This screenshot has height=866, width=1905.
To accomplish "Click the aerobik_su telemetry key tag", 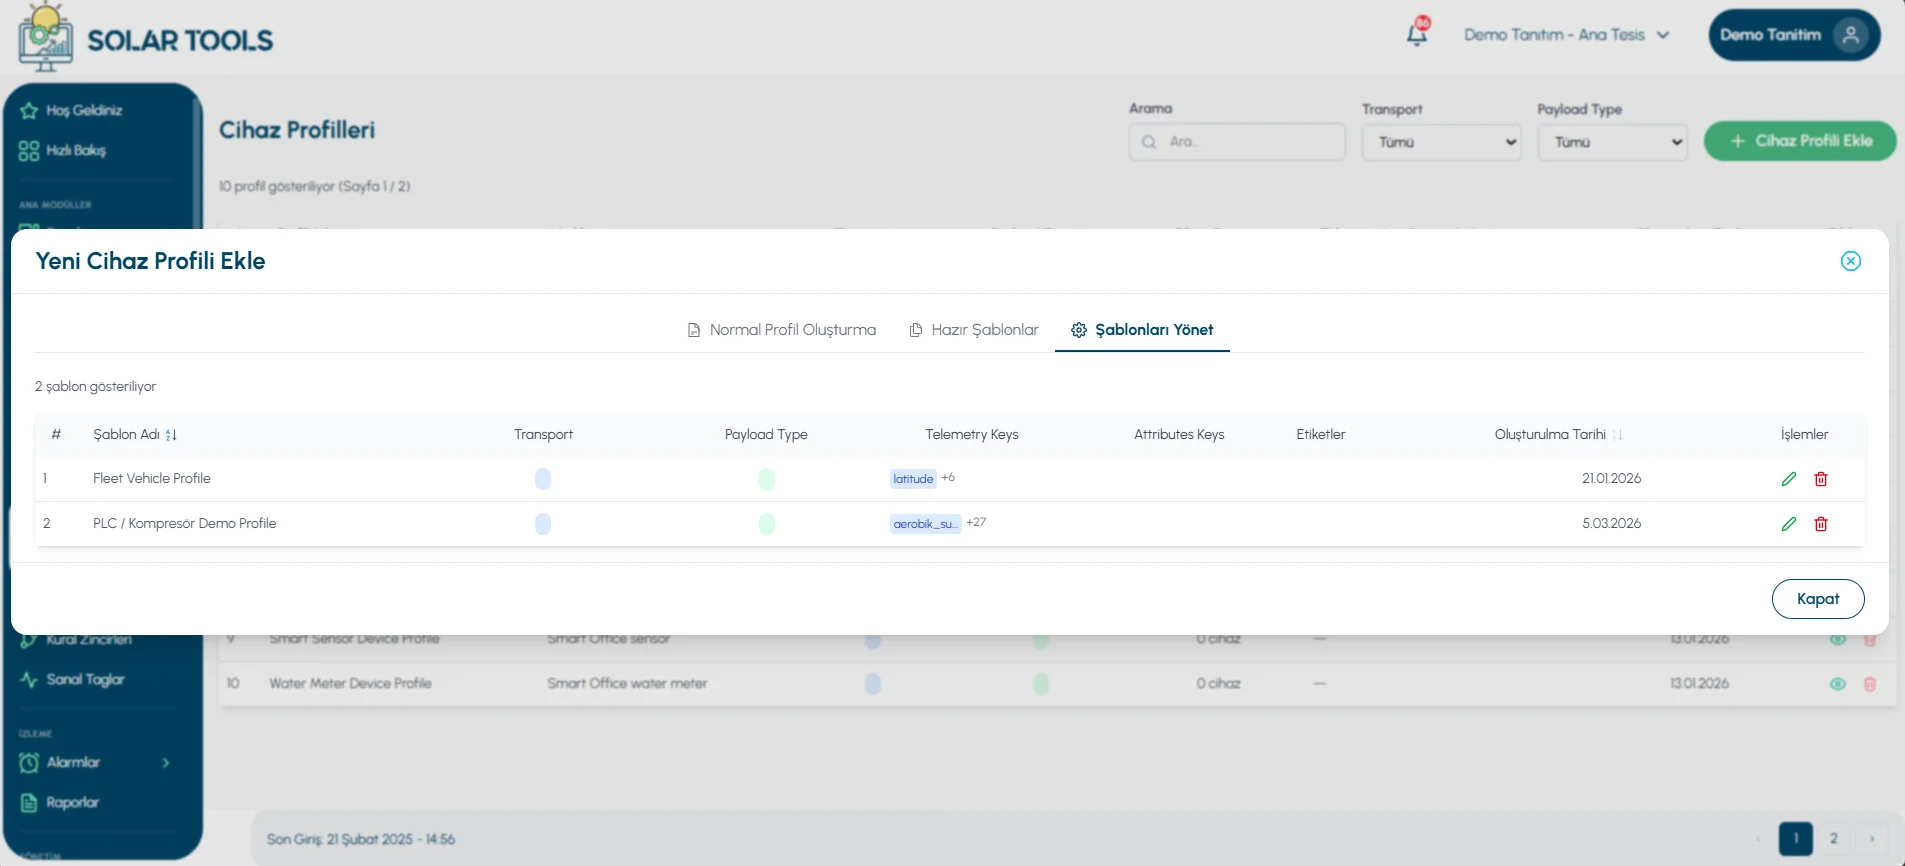I will tap(925, 524).
